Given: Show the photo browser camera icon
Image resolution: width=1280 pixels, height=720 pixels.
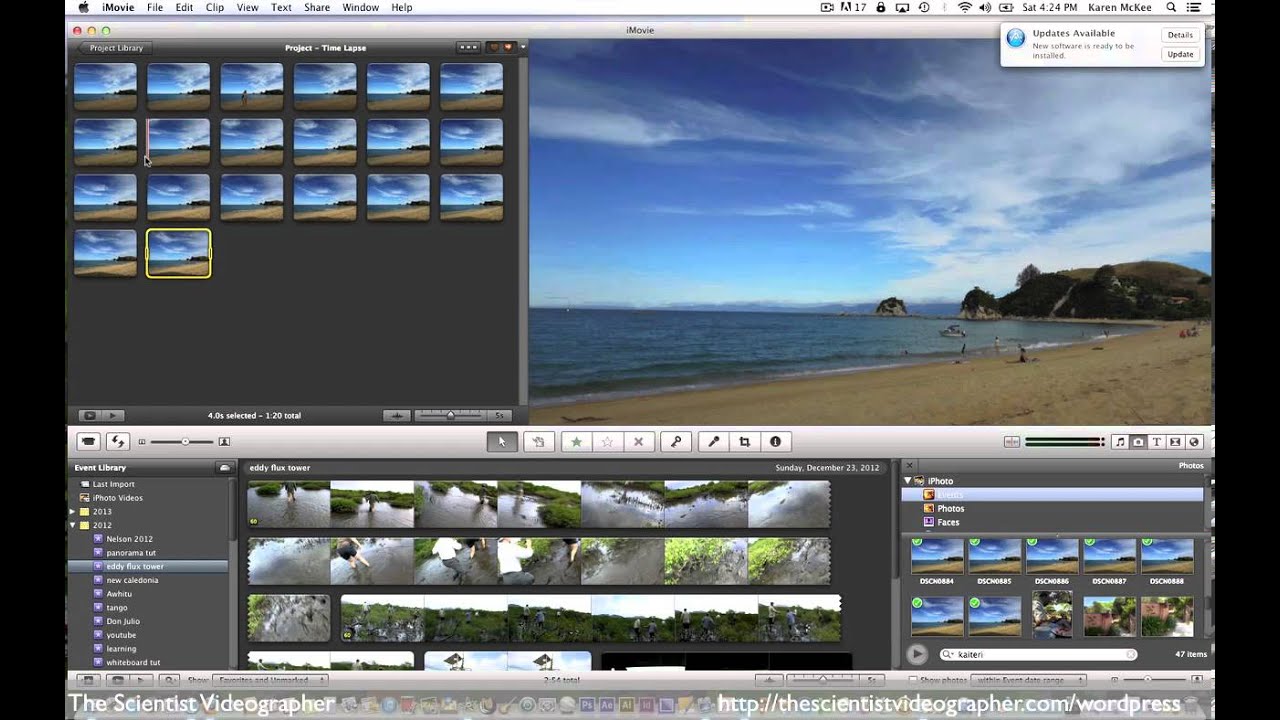Looking at the screenshot, I should [x=1138, y=442].
